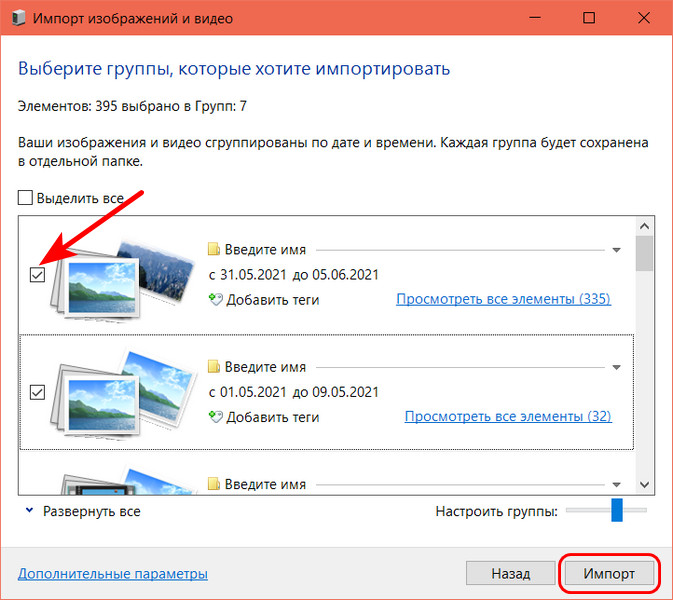This screenshot has height=600, width=673.
Task: Click the "Назад" button
Action: click(511, 573)
